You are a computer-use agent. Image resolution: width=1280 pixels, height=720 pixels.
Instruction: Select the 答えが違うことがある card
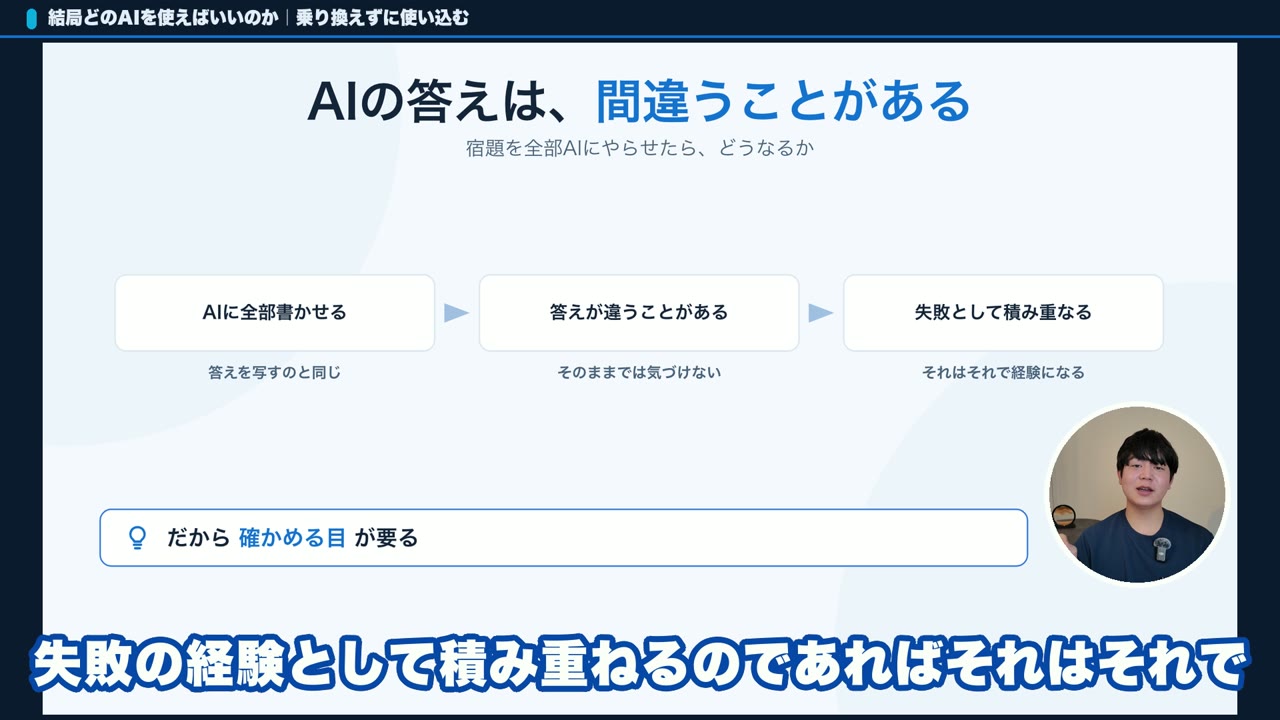click(x=639, y=313)
